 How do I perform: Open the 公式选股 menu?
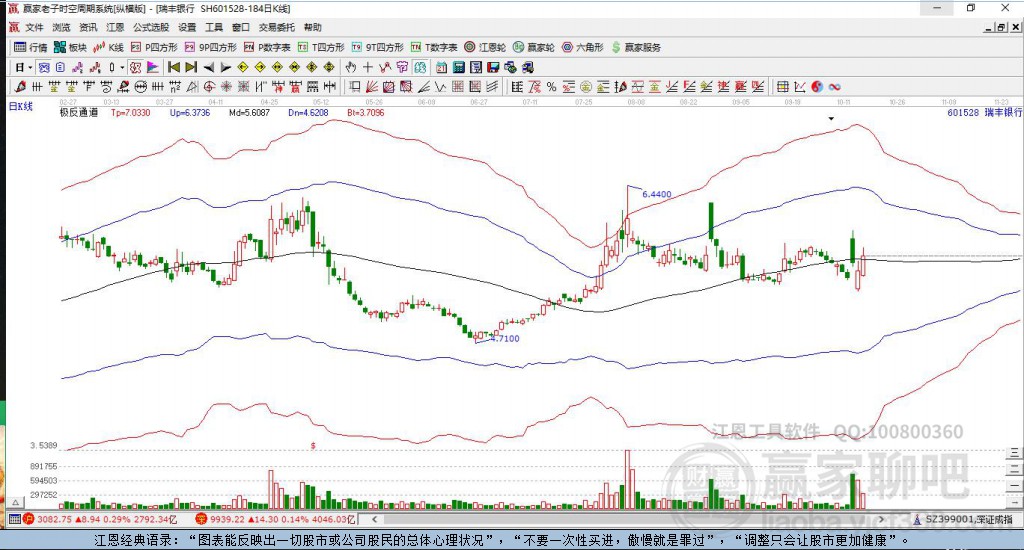151,27
